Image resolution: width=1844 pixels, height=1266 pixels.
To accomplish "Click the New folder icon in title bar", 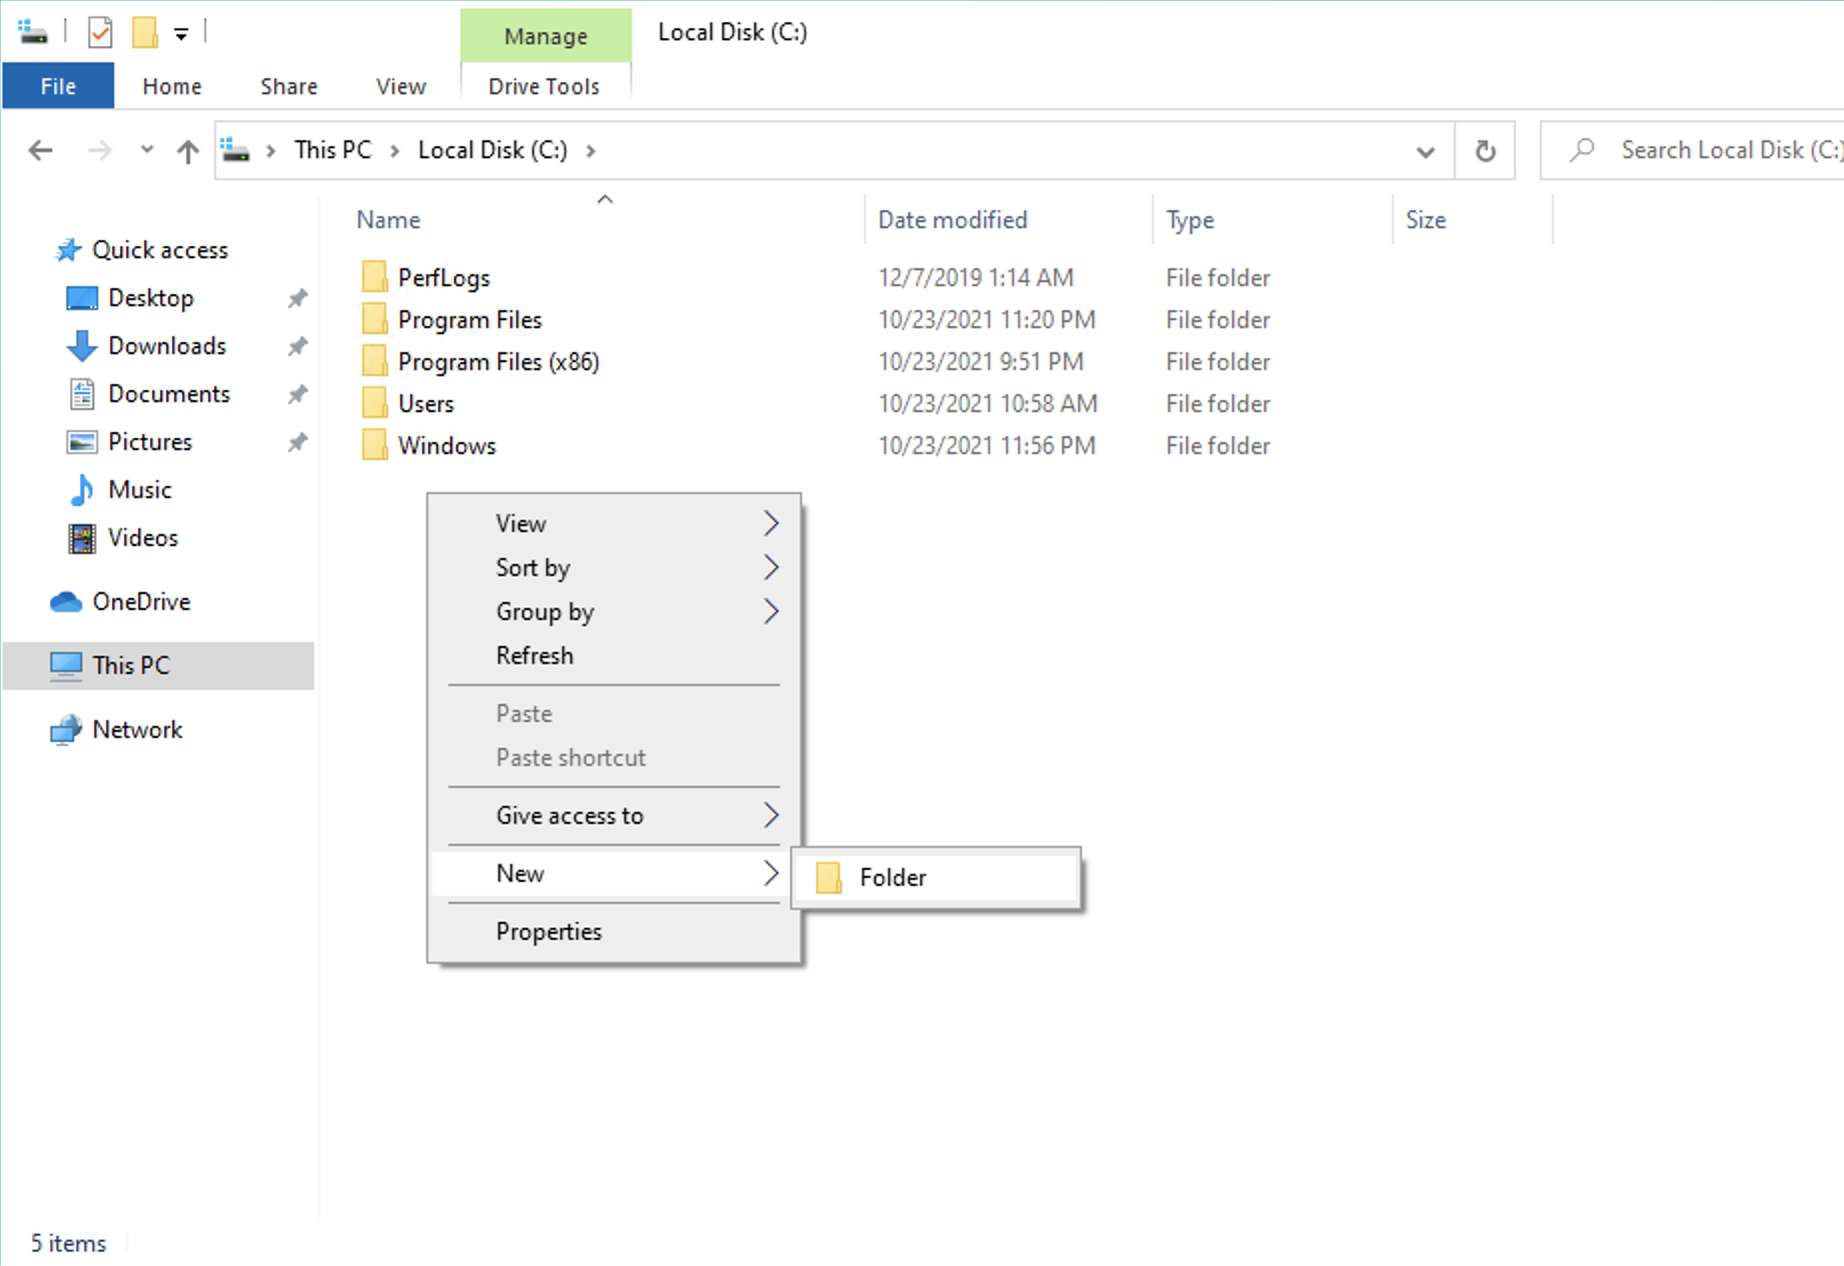I will [145, 33].
